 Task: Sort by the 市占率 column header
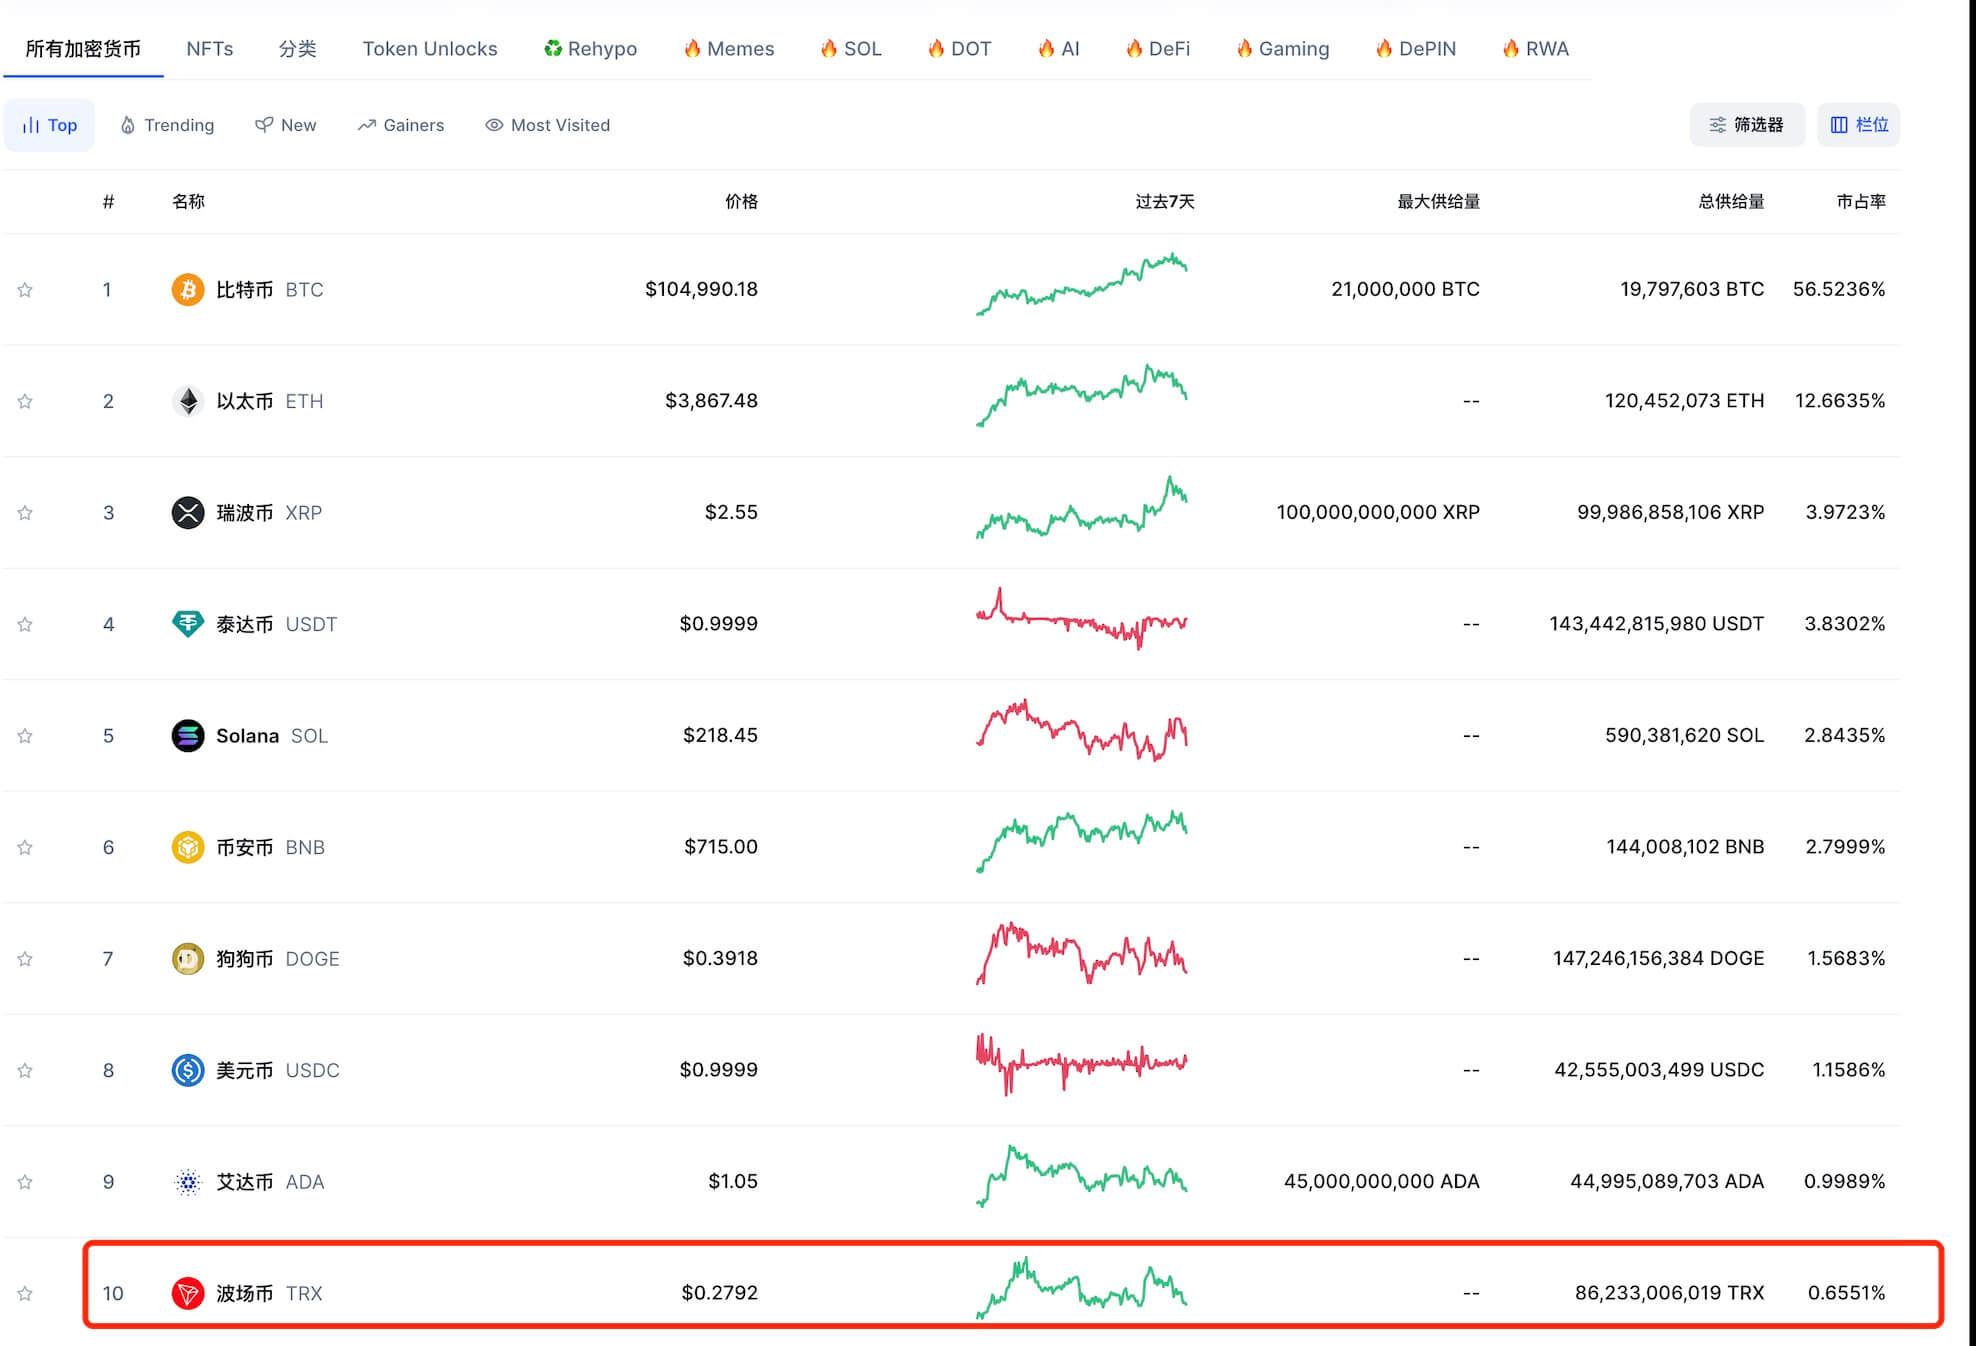point(1861,201)
